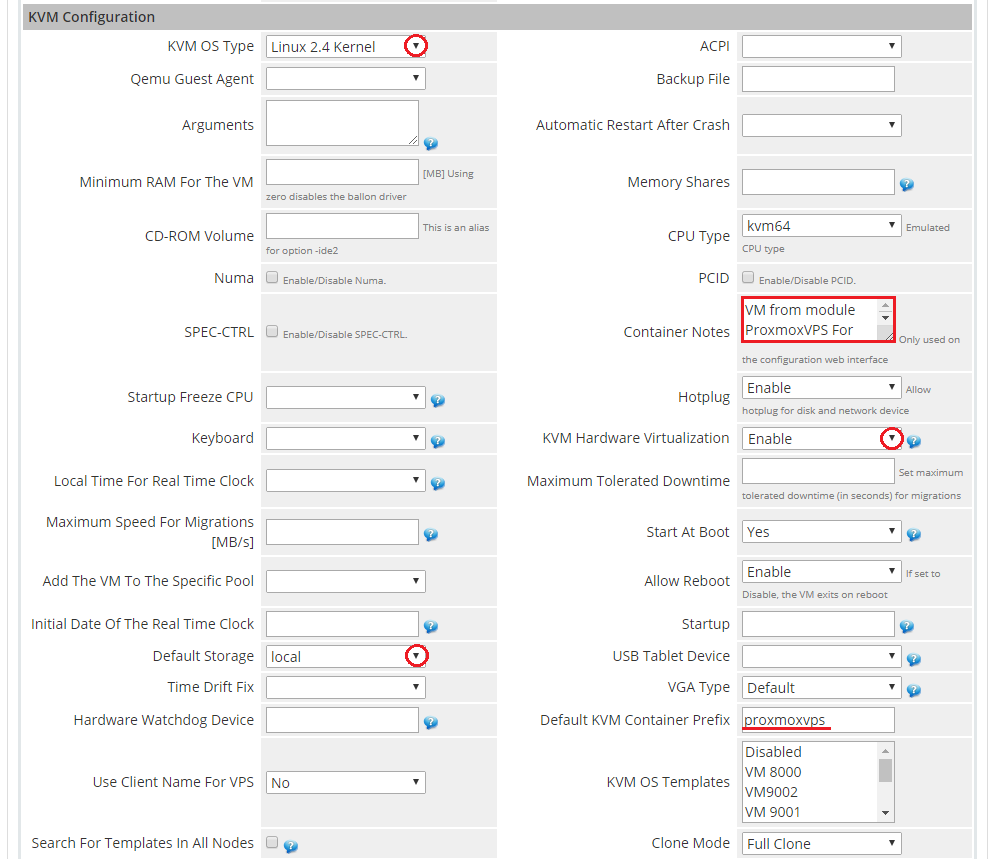Open the VGA Type dropdown

(822, 687)
